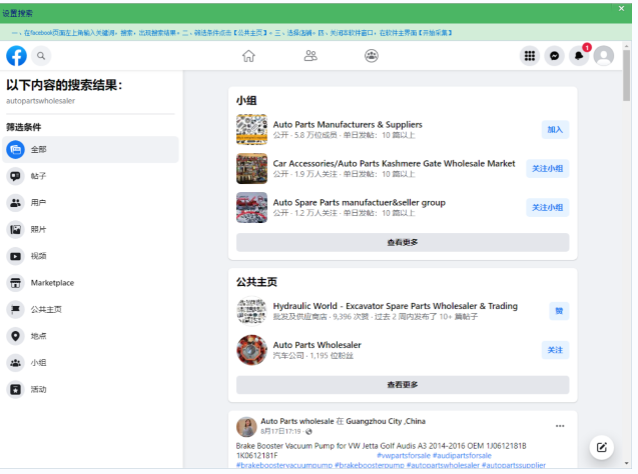Open the Facebook search magnifier

[41, 56]
